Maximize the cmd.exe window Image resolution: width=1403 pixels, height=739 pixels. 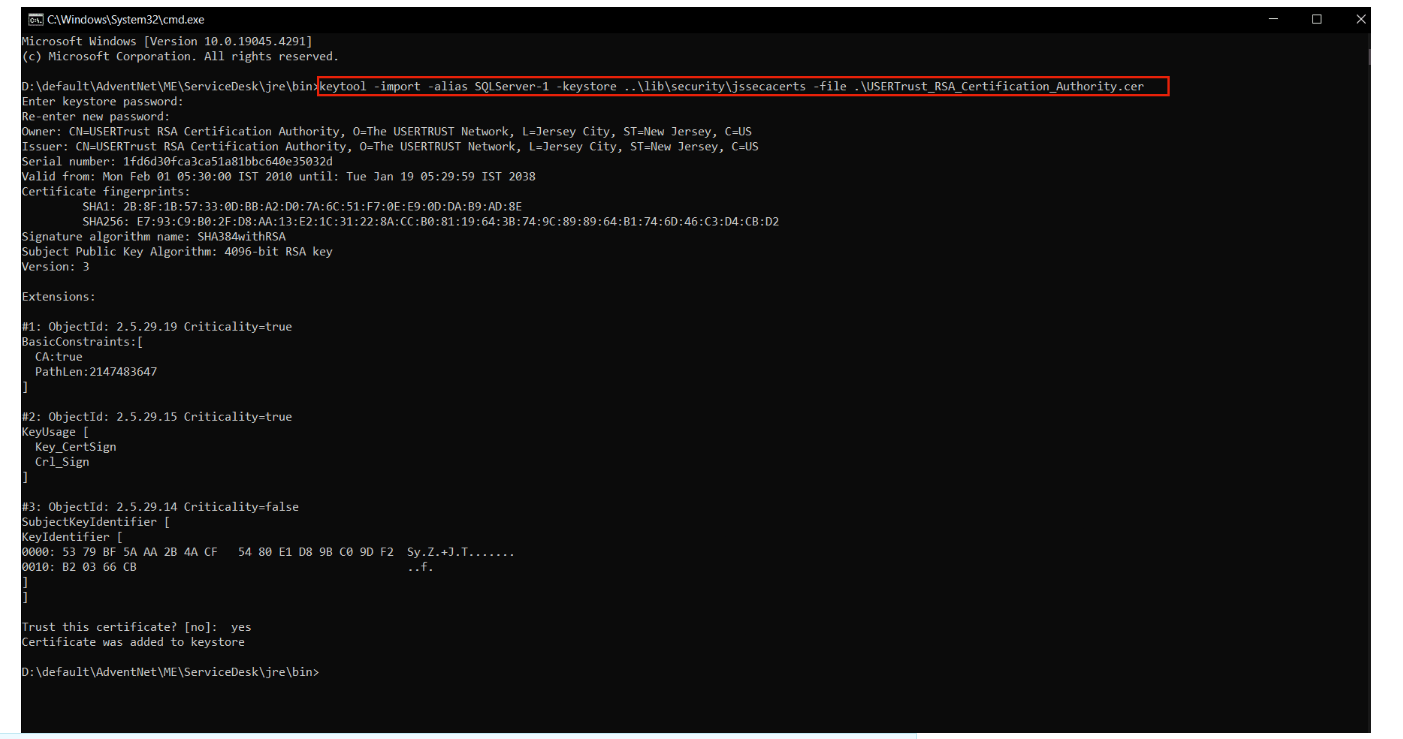(1316, 19)
